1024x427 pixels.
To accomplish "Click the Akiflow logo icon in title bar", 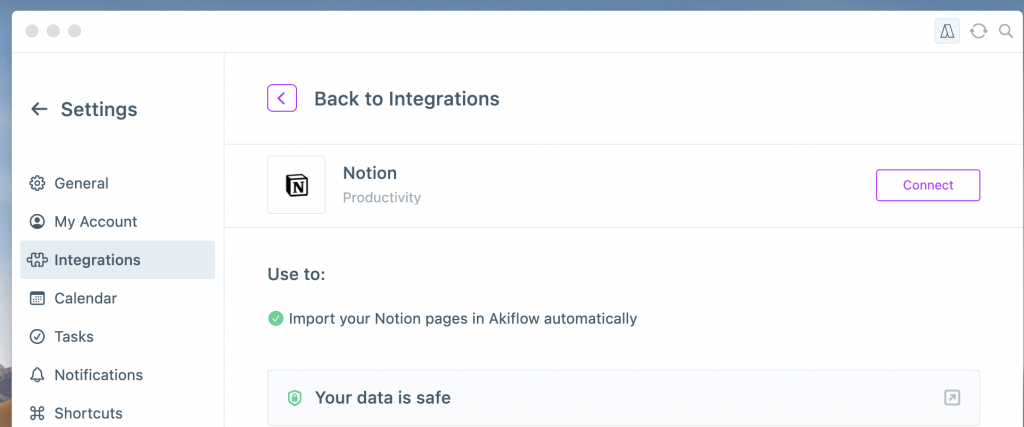I will 947,31.
